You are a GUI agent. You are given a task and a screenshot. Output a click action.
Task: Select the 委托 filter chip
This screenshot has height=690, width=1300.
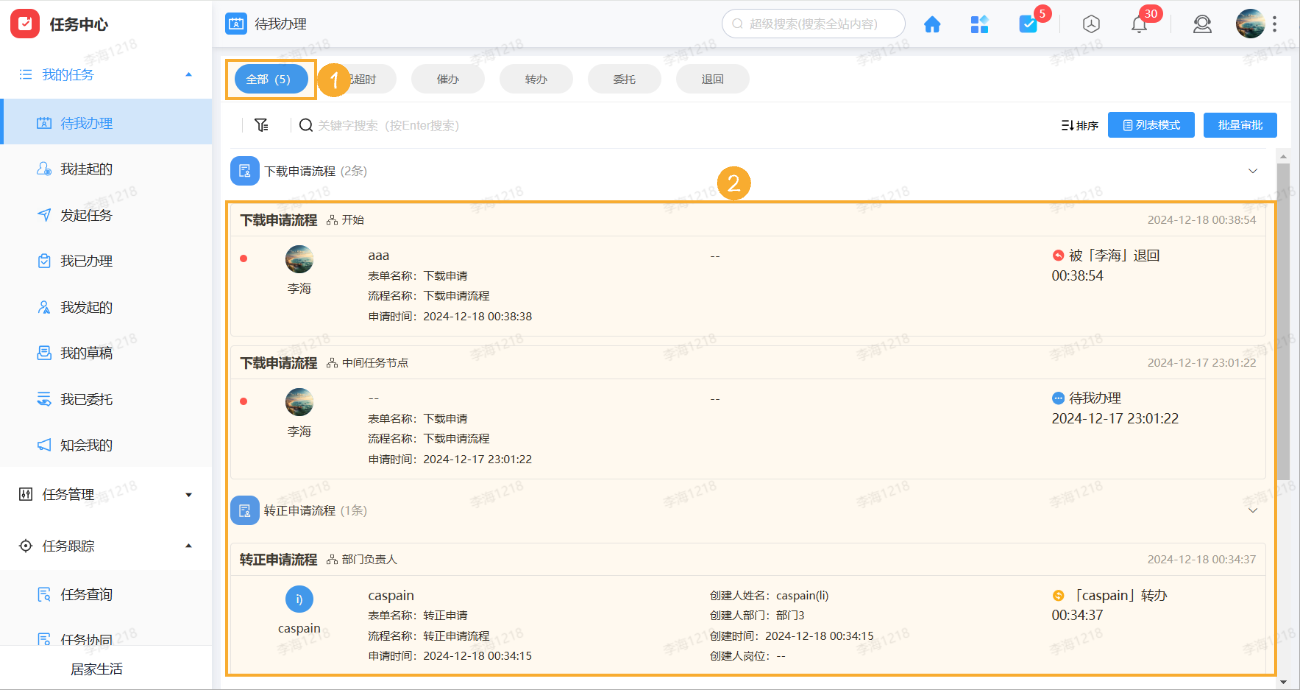click(624, 78)
